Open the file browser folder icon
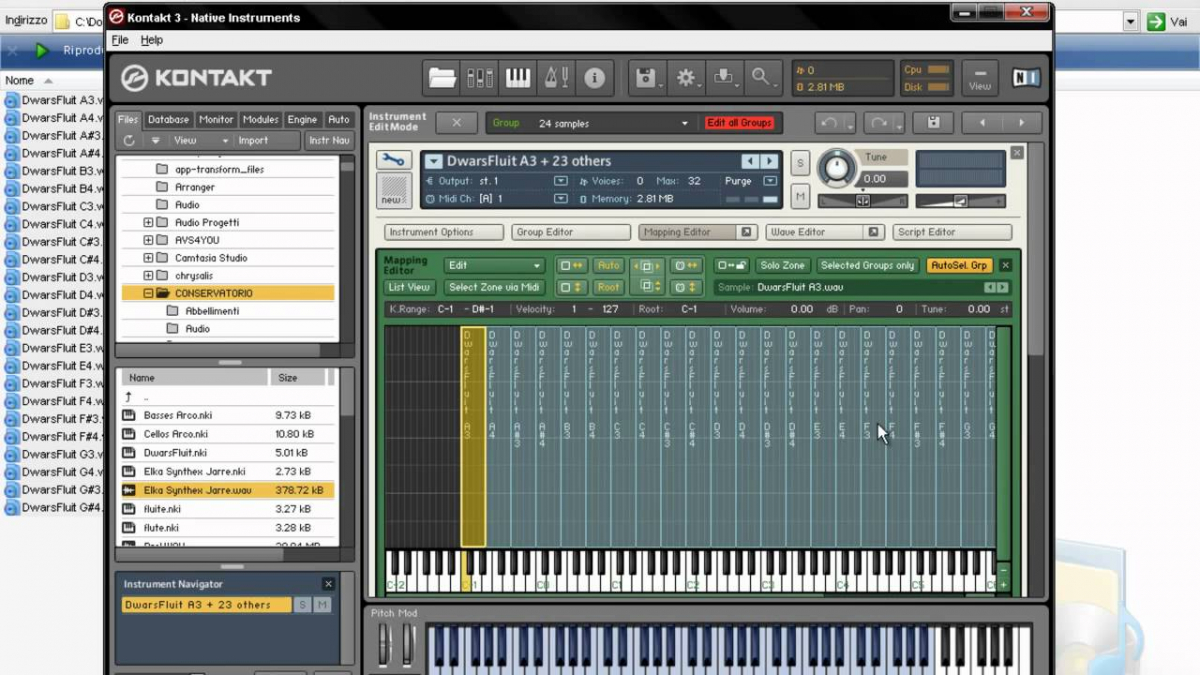The height and width of the screenshot is (675, 1200). (442, 78)
